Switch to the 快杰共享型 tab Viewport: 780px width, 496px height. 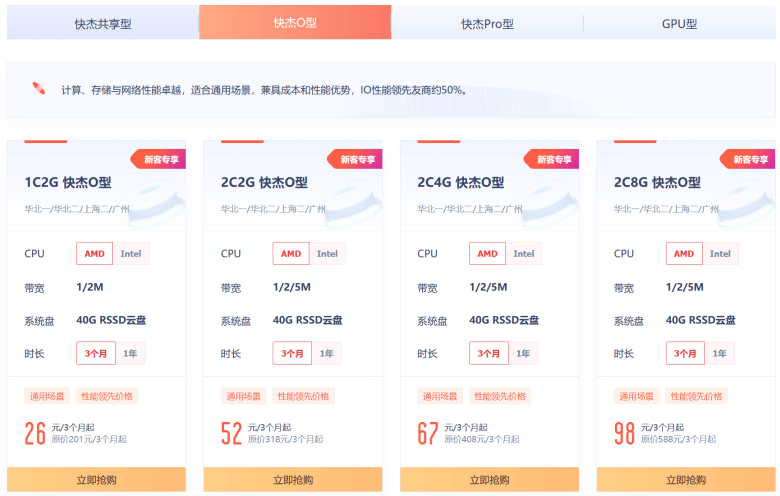(x=103, y=23)
